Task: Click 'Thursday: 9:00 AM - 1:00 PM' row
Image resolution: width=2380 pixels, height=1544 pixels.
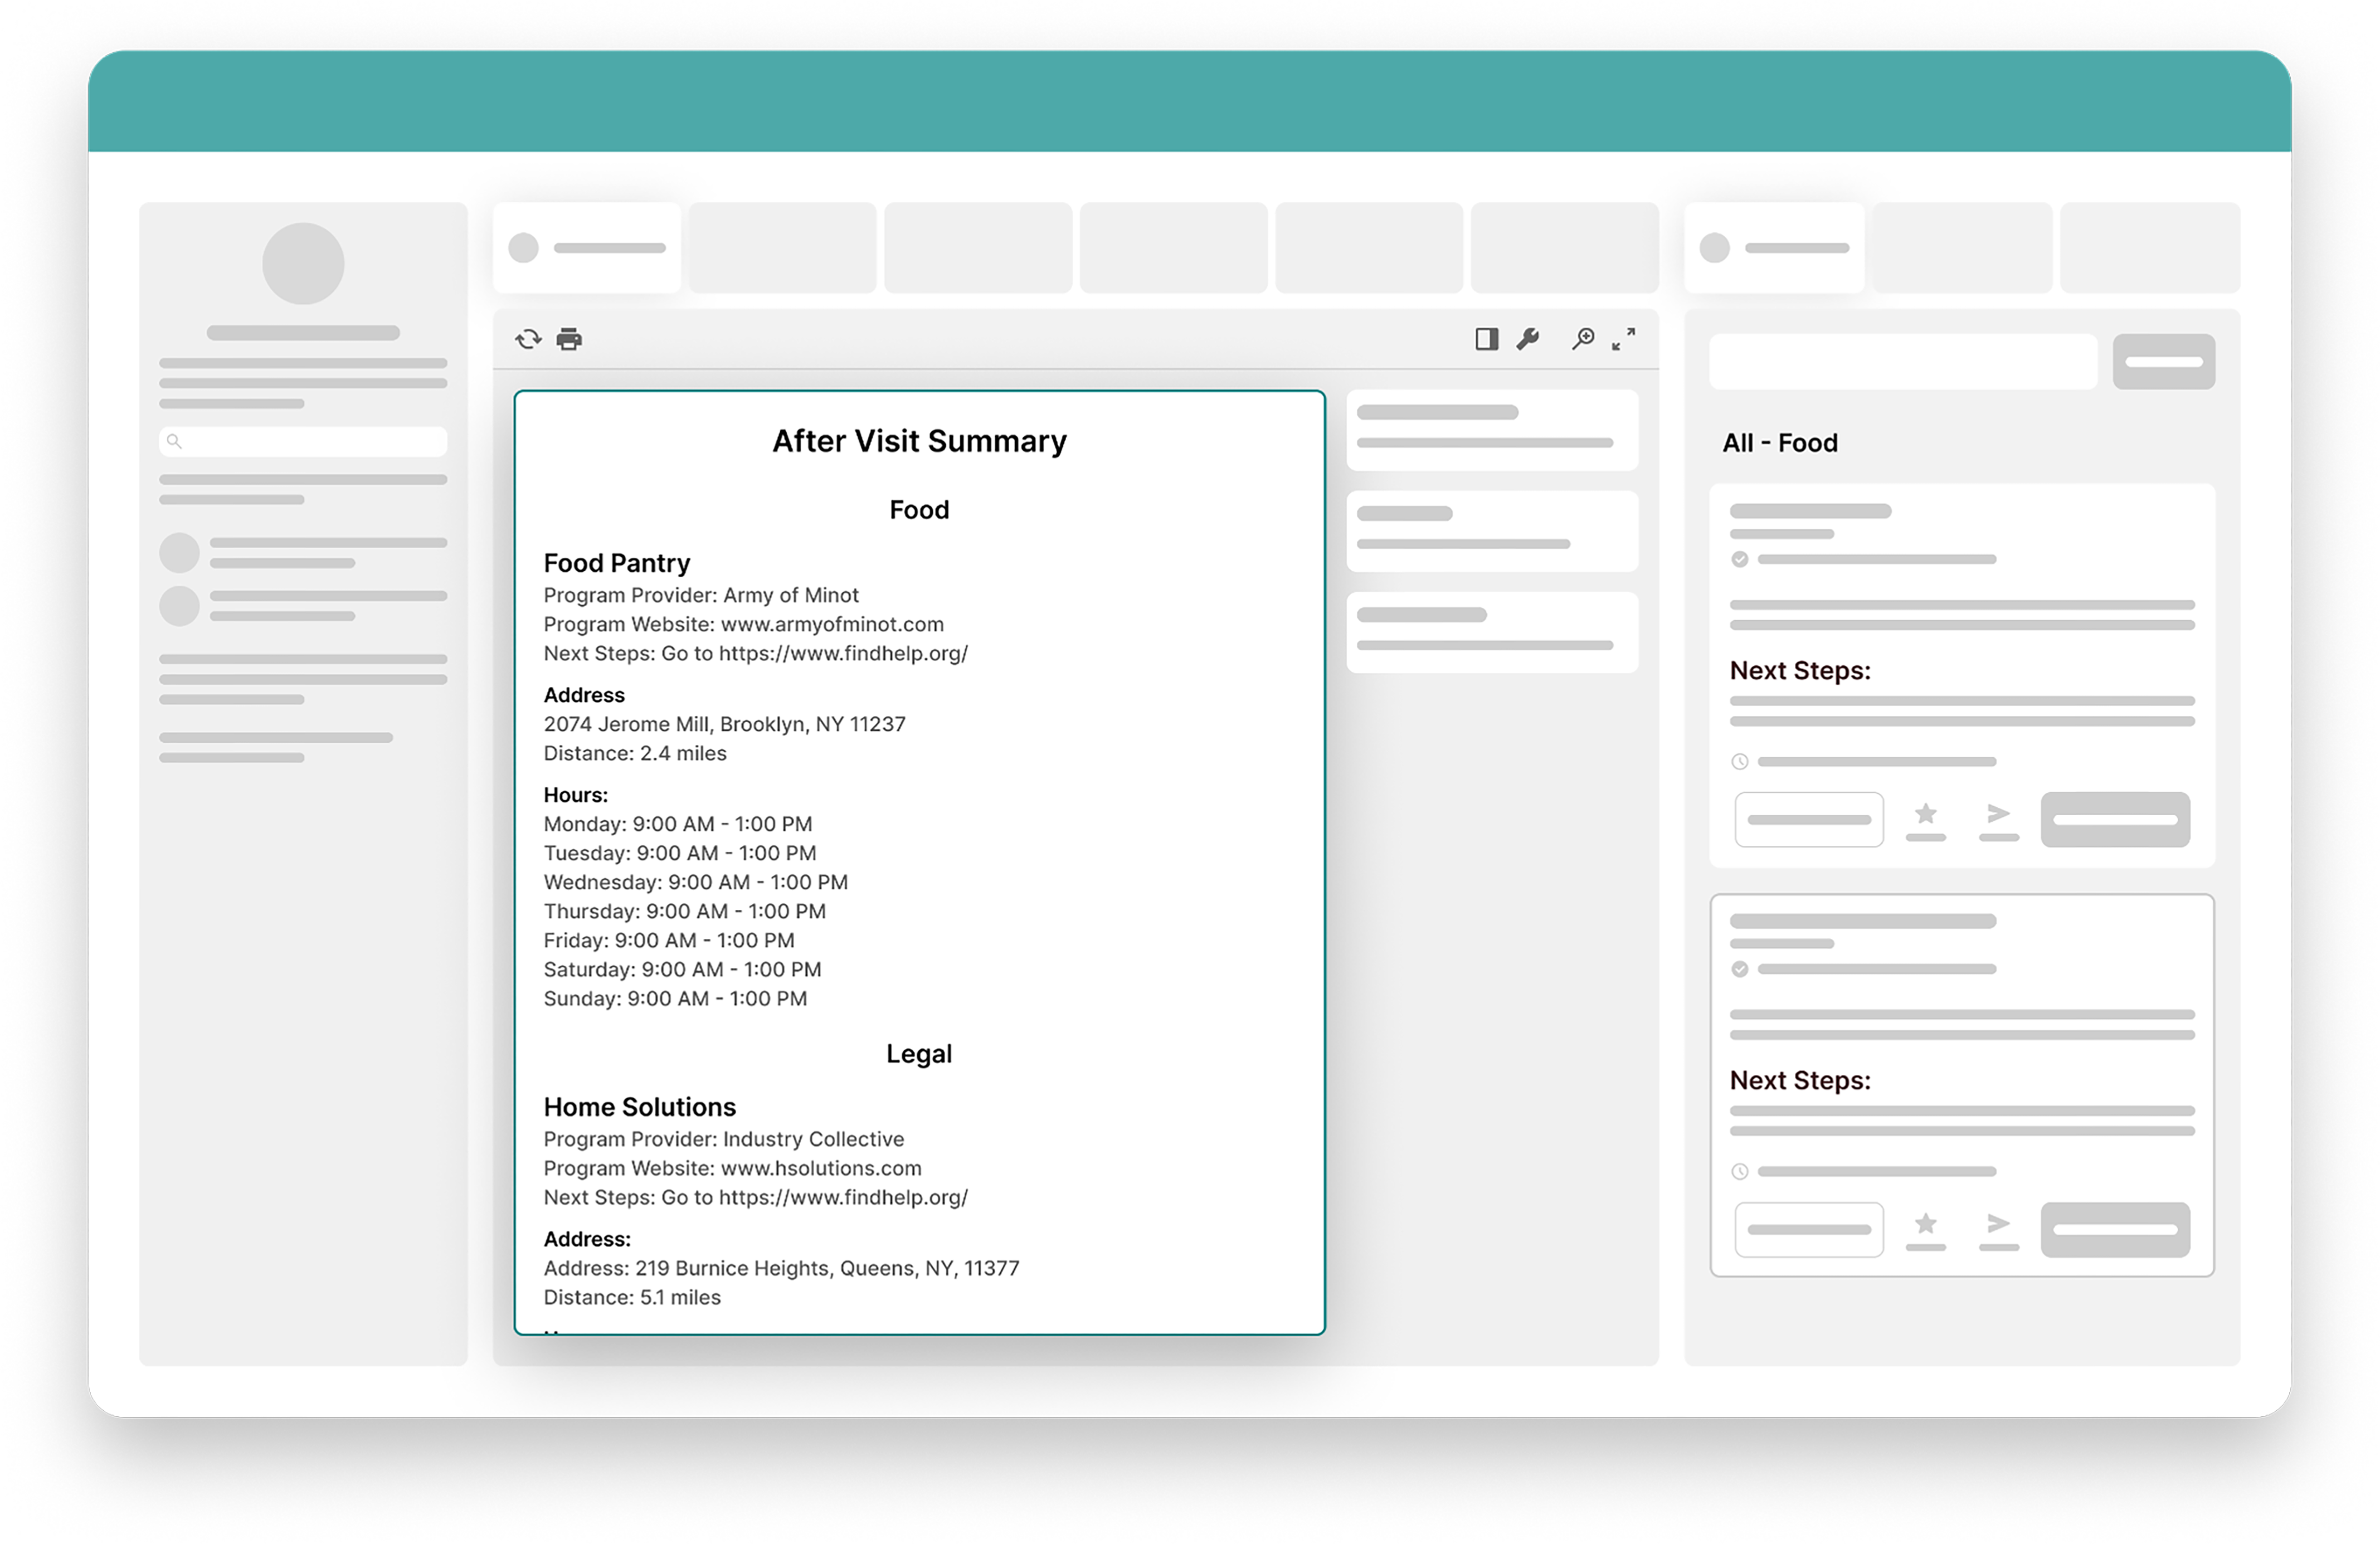Action: pos(684,911)
